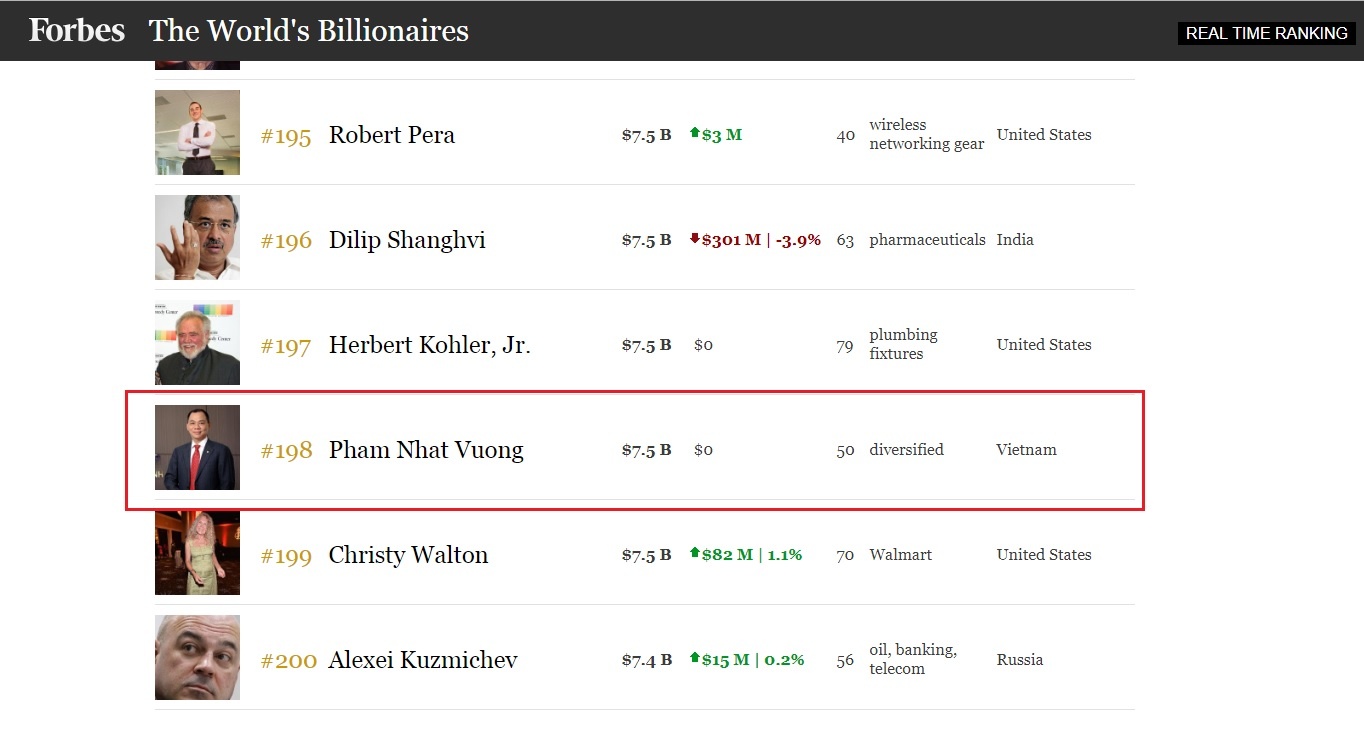This screenshot has height=748, width=1364.
Task: Select Herbert Kohler, Jr.'s photo thumbnail
Action: point(197,342)
